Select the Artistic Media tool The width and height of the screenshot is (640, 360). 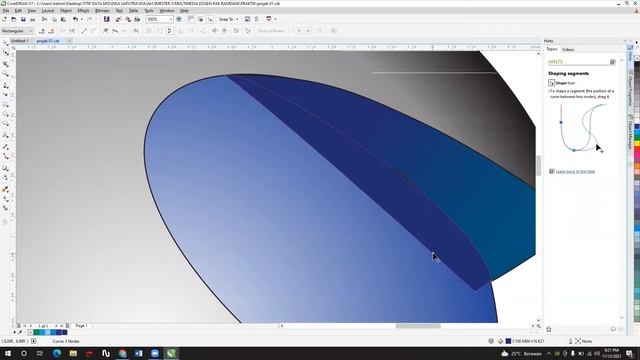(6, 95)
